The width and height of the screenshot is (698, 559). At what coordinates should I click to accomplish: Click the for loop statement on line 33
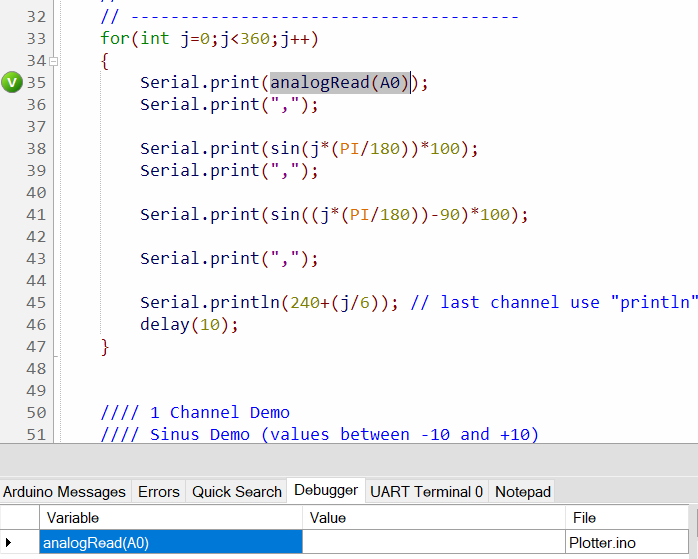coord(209,39)
